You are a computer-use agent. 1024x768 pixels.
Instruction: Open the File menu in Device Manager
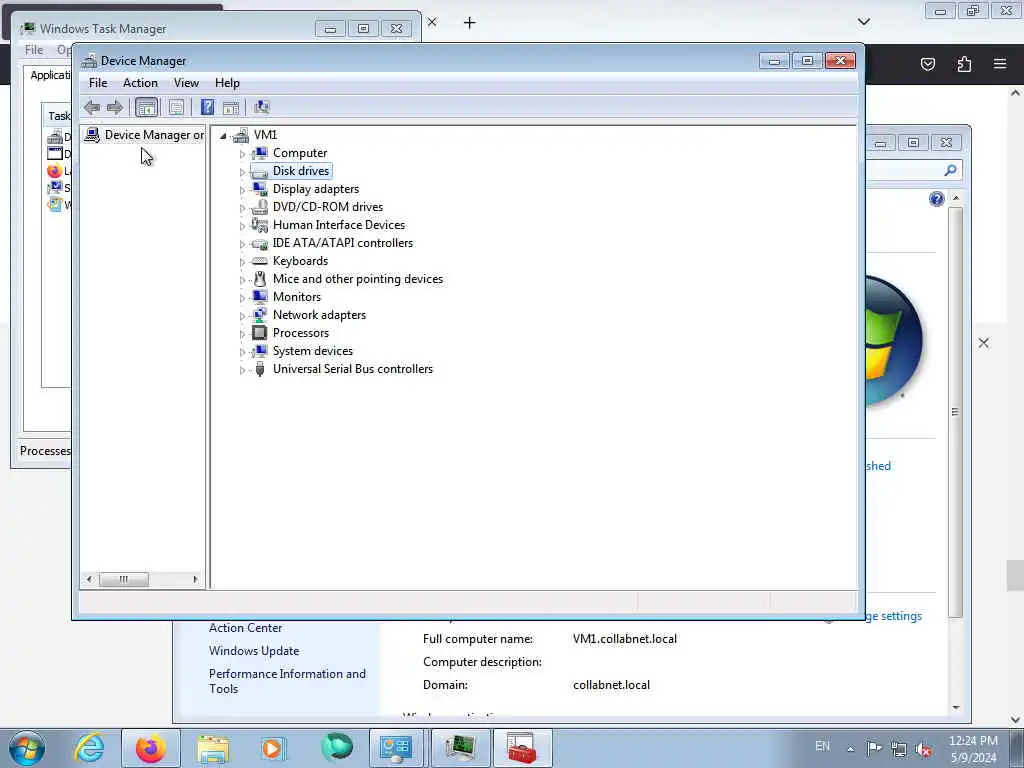pyautogui.click(x=98, y=83)
